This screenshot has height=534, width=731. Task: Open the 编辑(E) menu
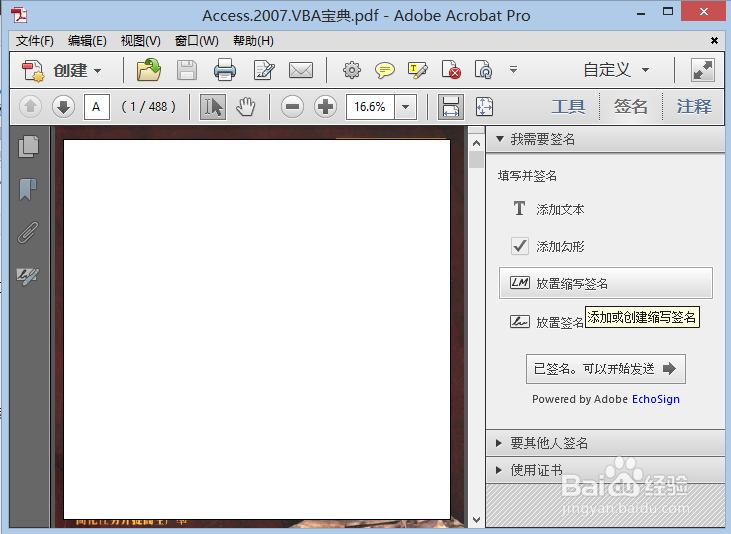87,41
